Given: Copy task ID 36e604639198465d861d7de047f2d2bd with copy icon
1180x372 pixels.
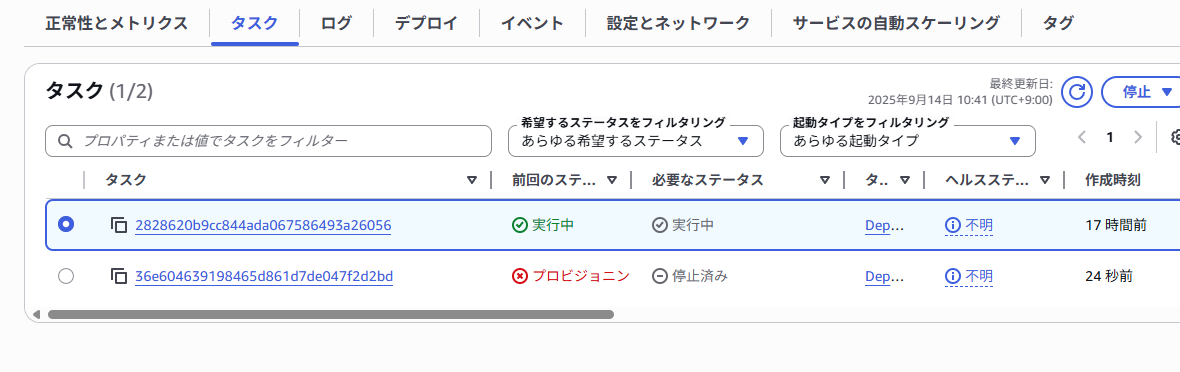Looking at the screenshot, I should point(119,276).
